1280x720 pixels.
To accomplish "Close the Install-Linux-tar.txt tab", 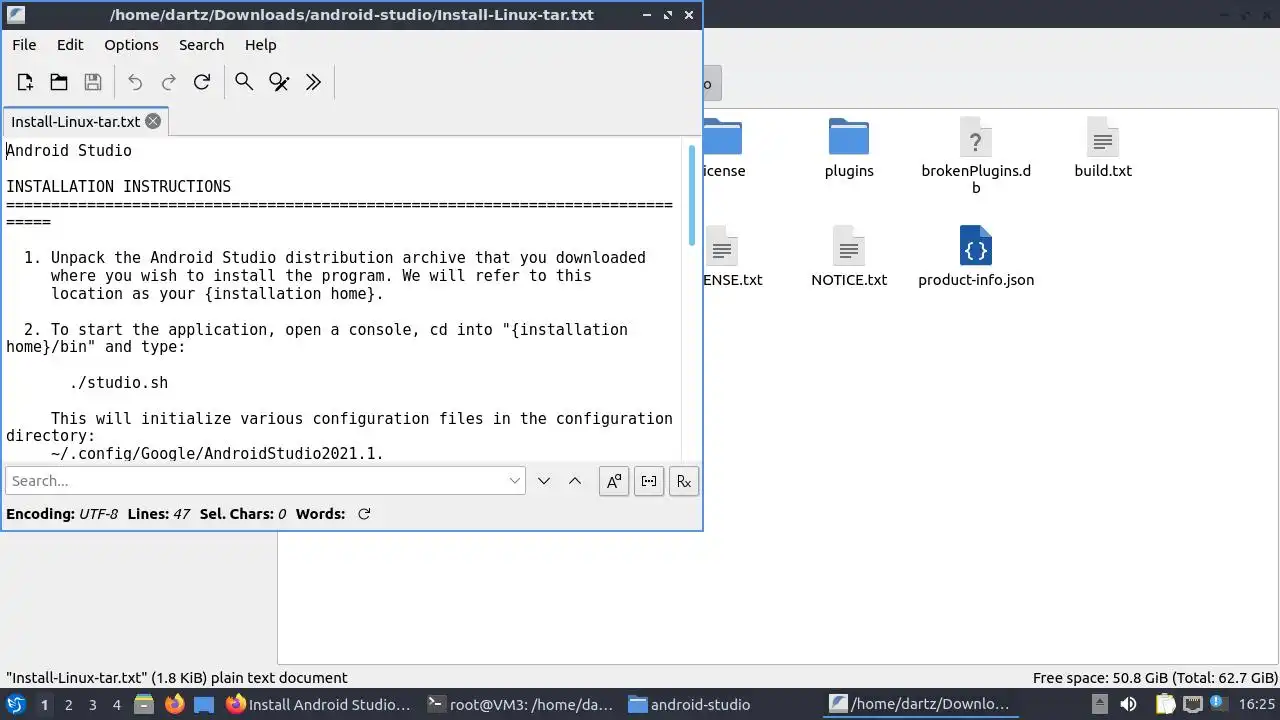I will pyautogui.click(x=153, y=121).
